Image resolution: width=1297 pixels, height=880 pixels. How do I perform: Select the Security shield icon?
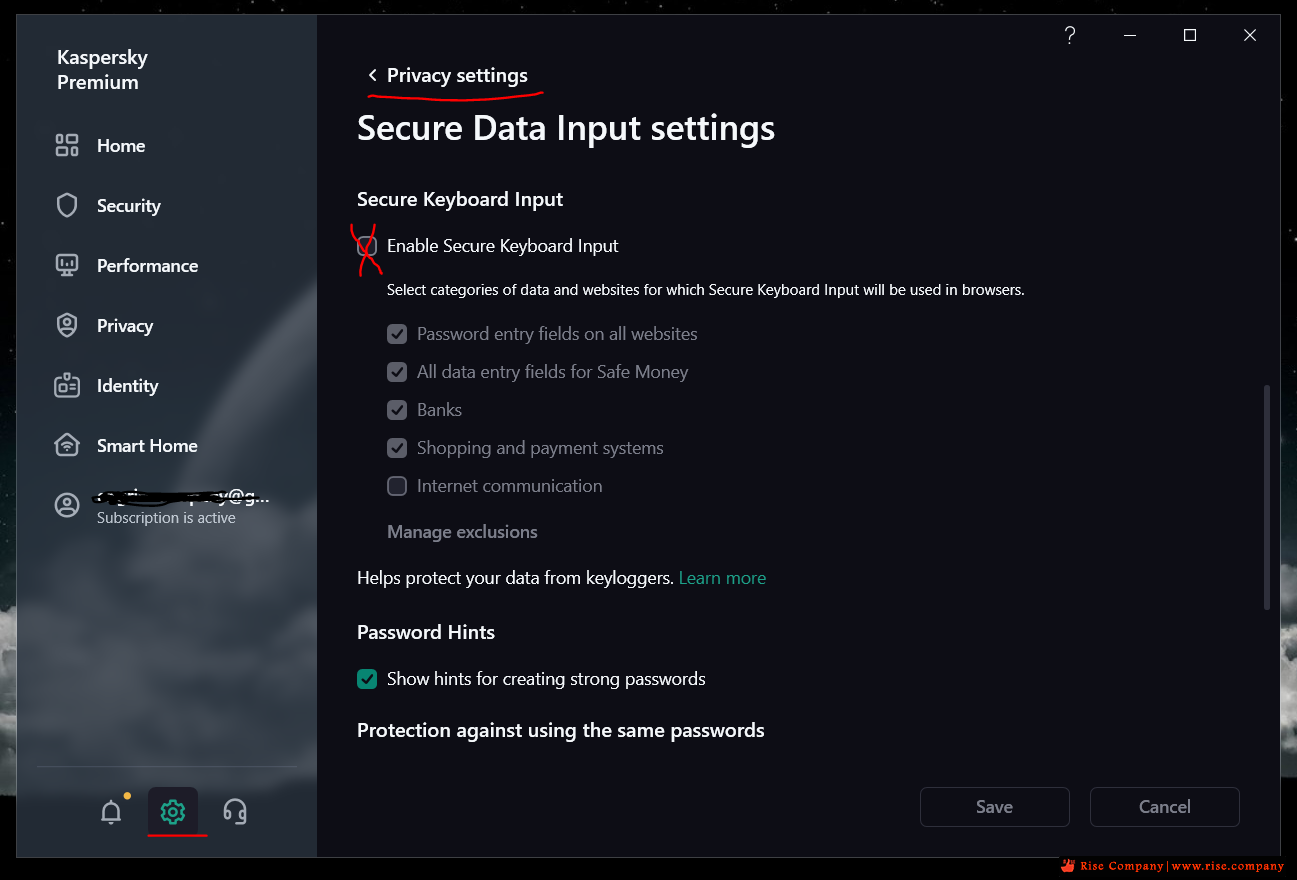click(x=67, y=206)
